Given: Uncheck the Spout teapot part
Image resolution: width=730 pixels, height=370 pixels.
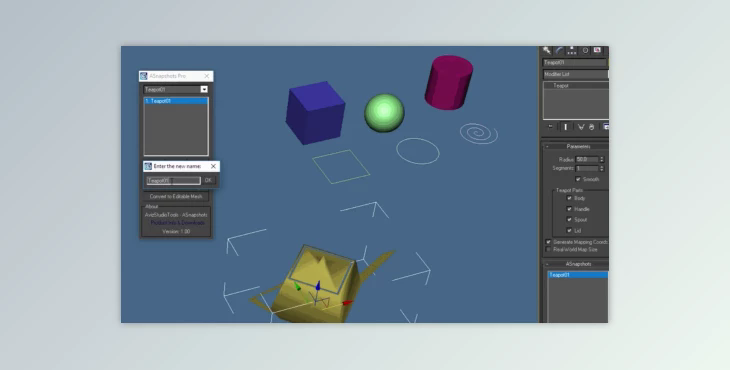Looking at the screenshot, I should pyautogui.click(x=569, y=219).
